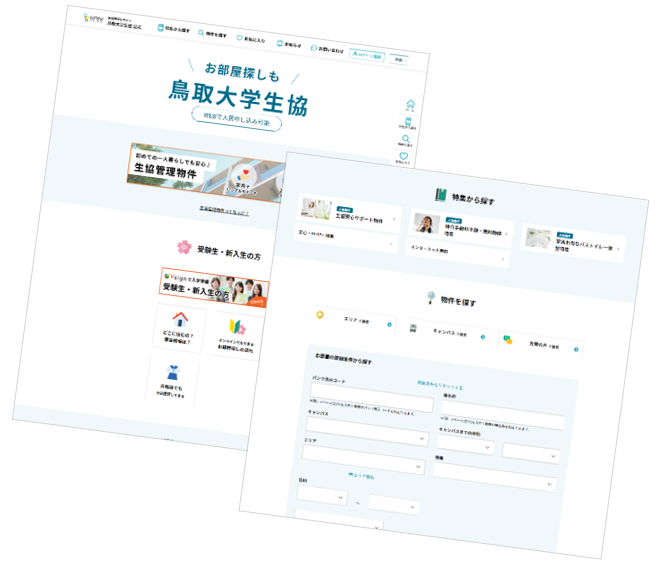Click the login button in the header
The width and height of the screenshot is (658, 567).
pos(366,57)
